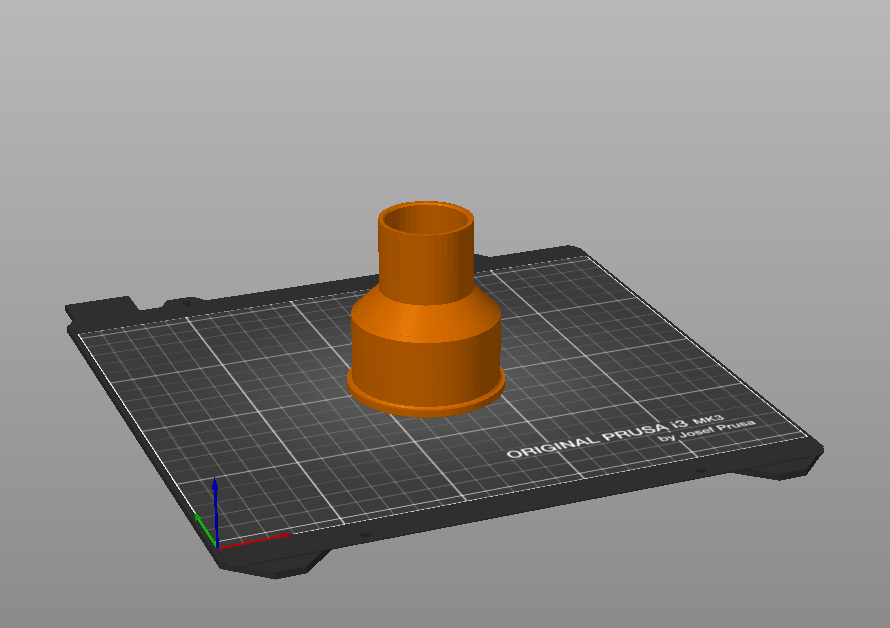Click the bottom flange rim of the model
The width and height of the screenshot is (890, 628).
[425, 405]
